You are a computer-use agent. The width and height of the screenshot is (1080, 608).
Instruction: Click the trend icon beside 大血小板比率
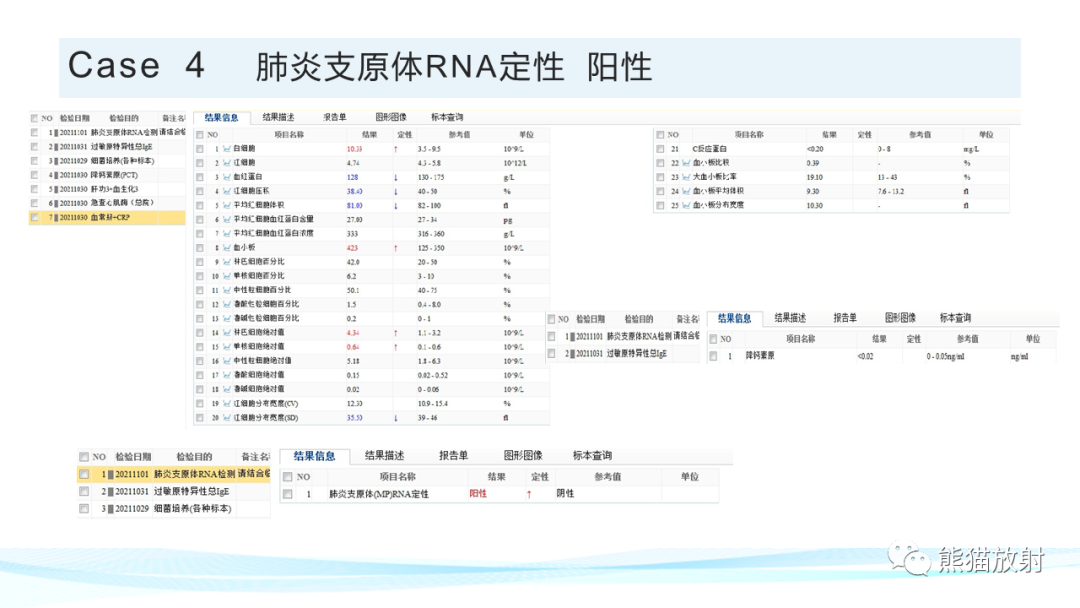tap(686, 177)
